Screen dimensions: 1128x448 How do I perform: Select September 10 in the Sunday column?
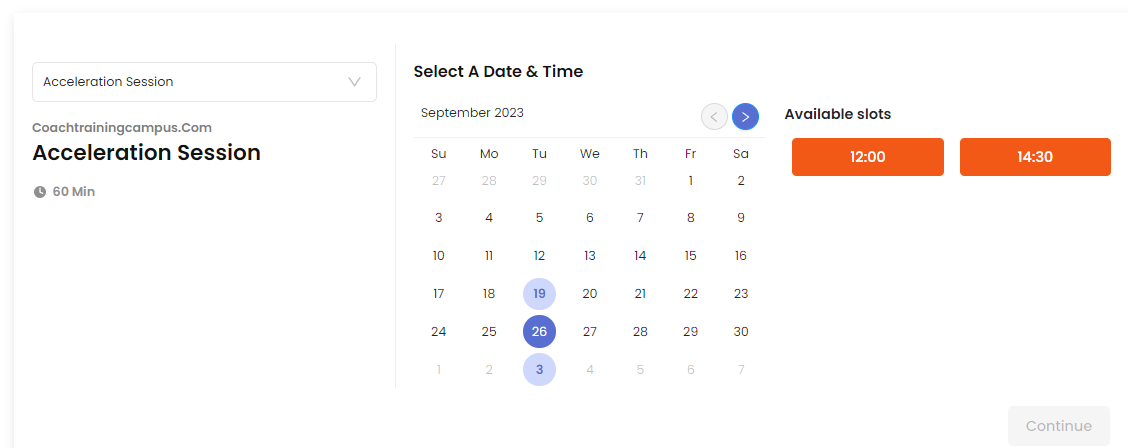(439, 255)
